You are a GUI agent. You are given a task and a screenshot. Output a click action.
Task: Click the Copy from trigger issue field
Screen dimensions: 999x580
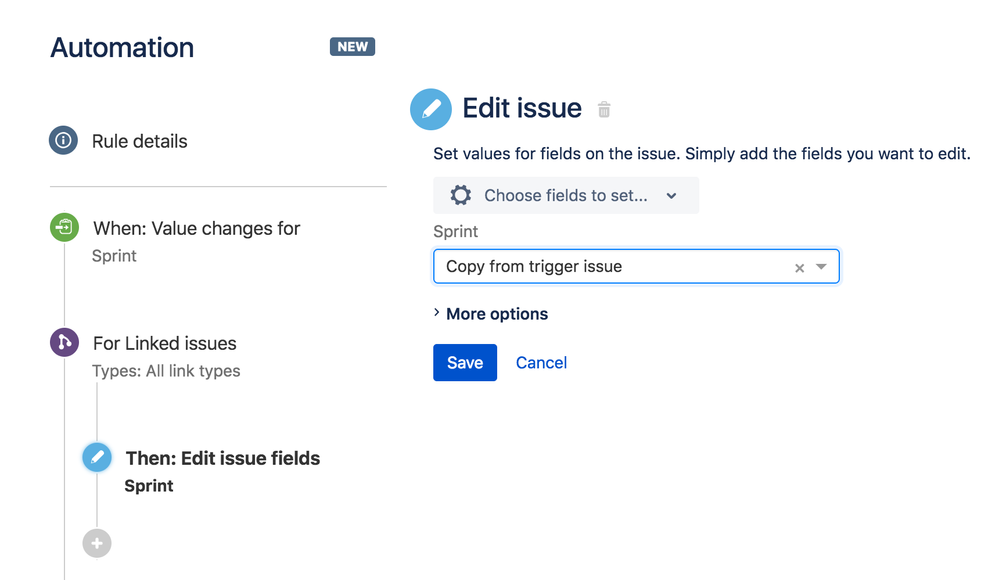(600, 267)
